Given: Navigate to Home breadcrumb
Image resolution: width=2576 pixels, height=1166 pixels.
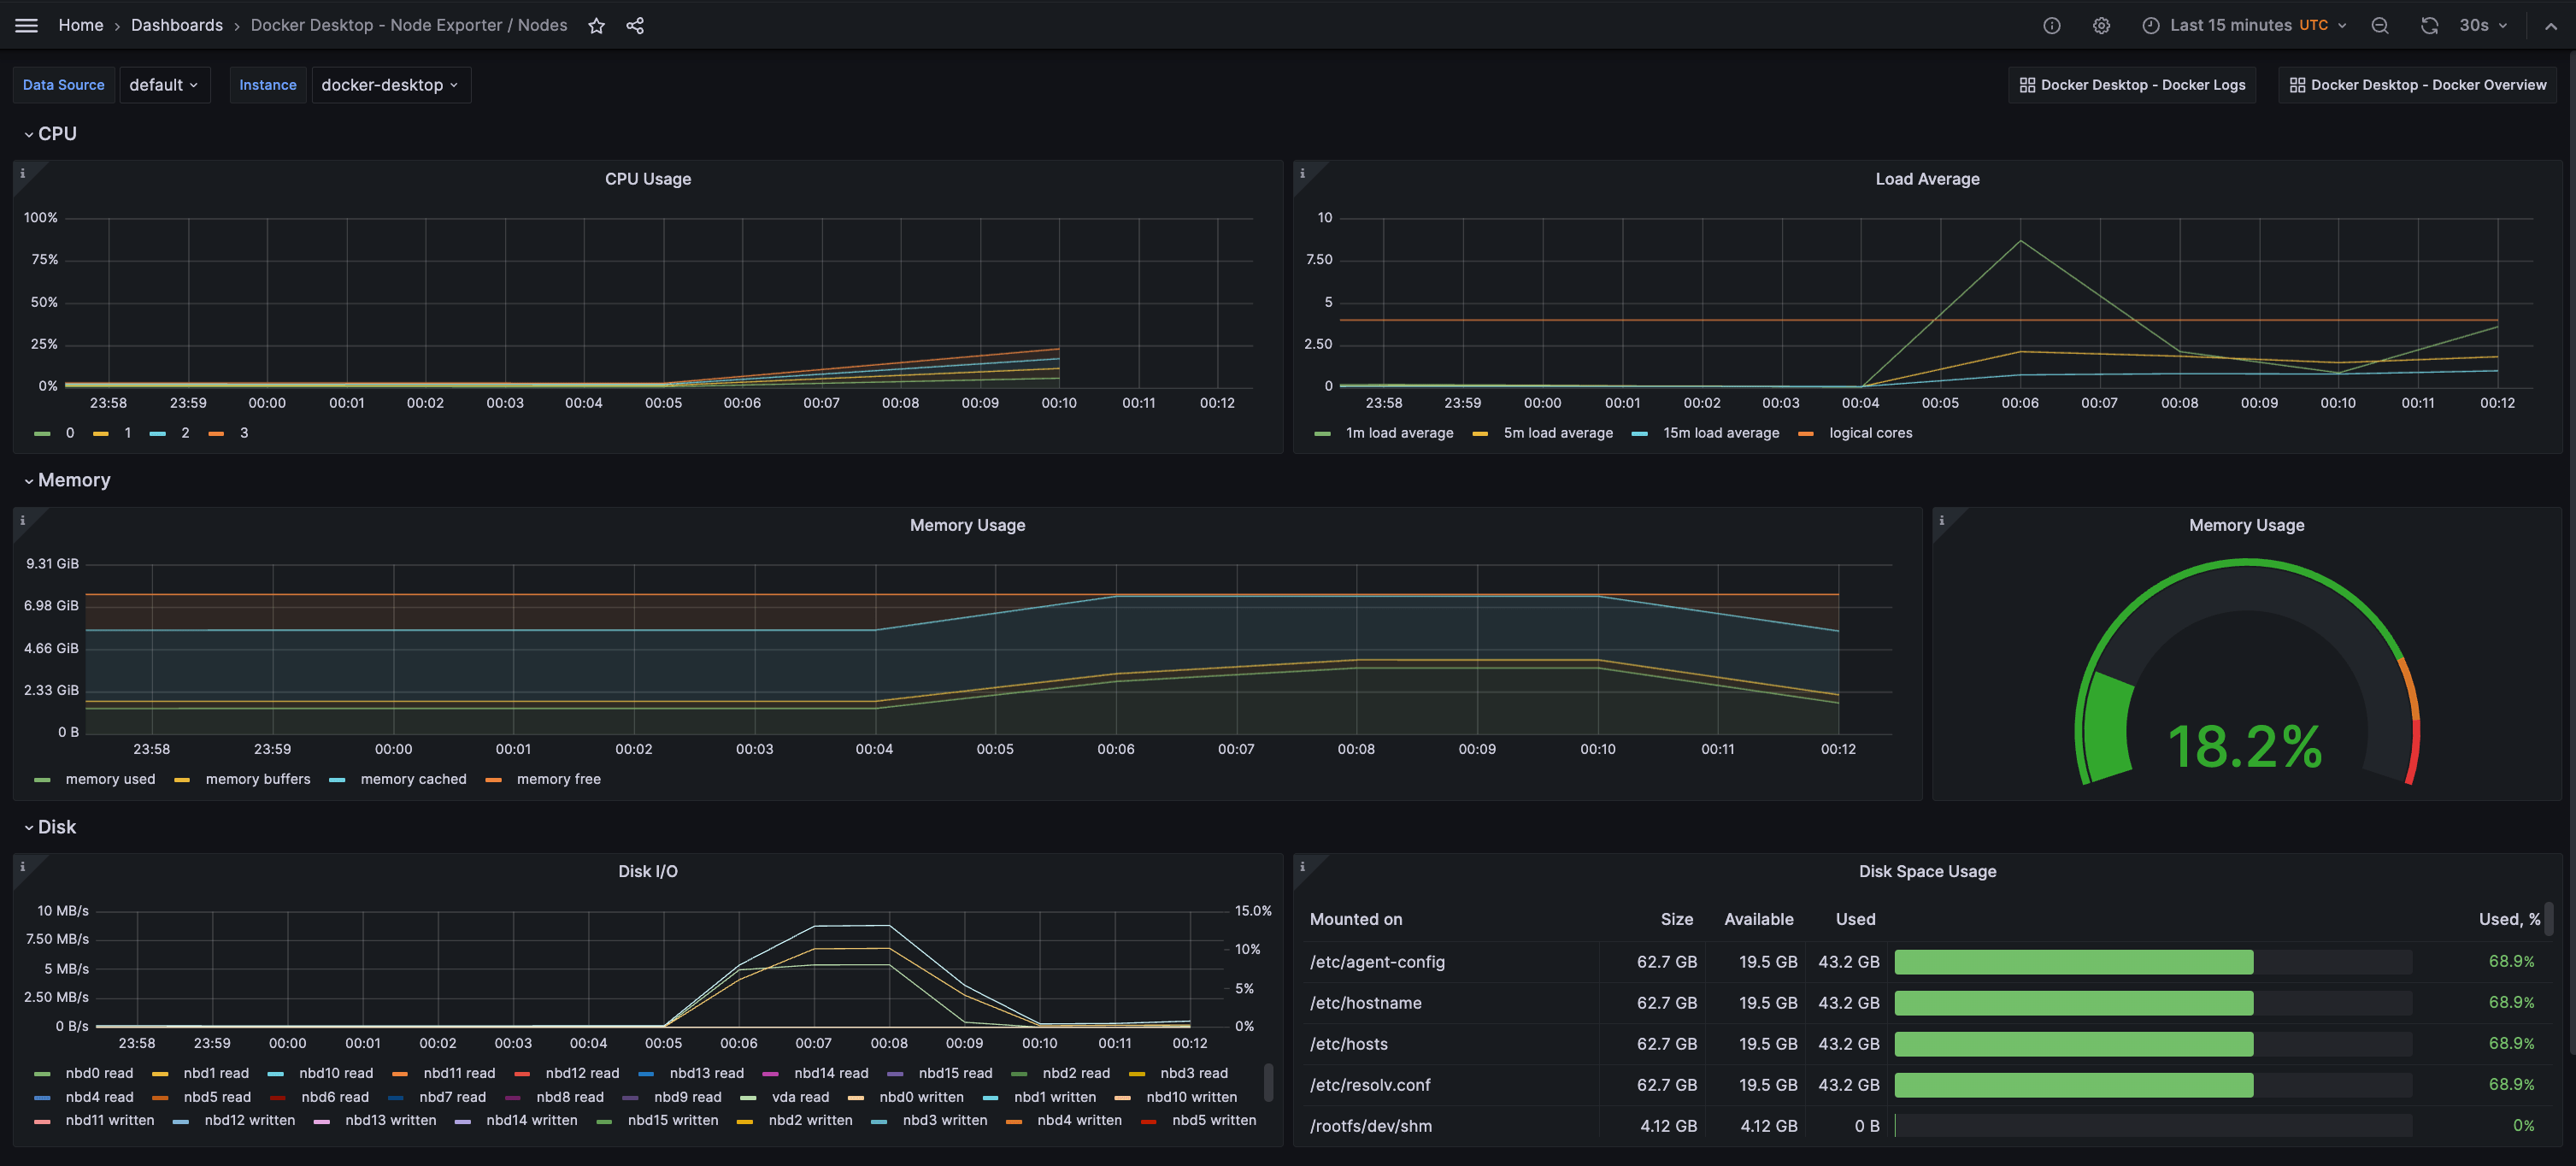Looking at the screenshot, I should [x=81, y=25].
